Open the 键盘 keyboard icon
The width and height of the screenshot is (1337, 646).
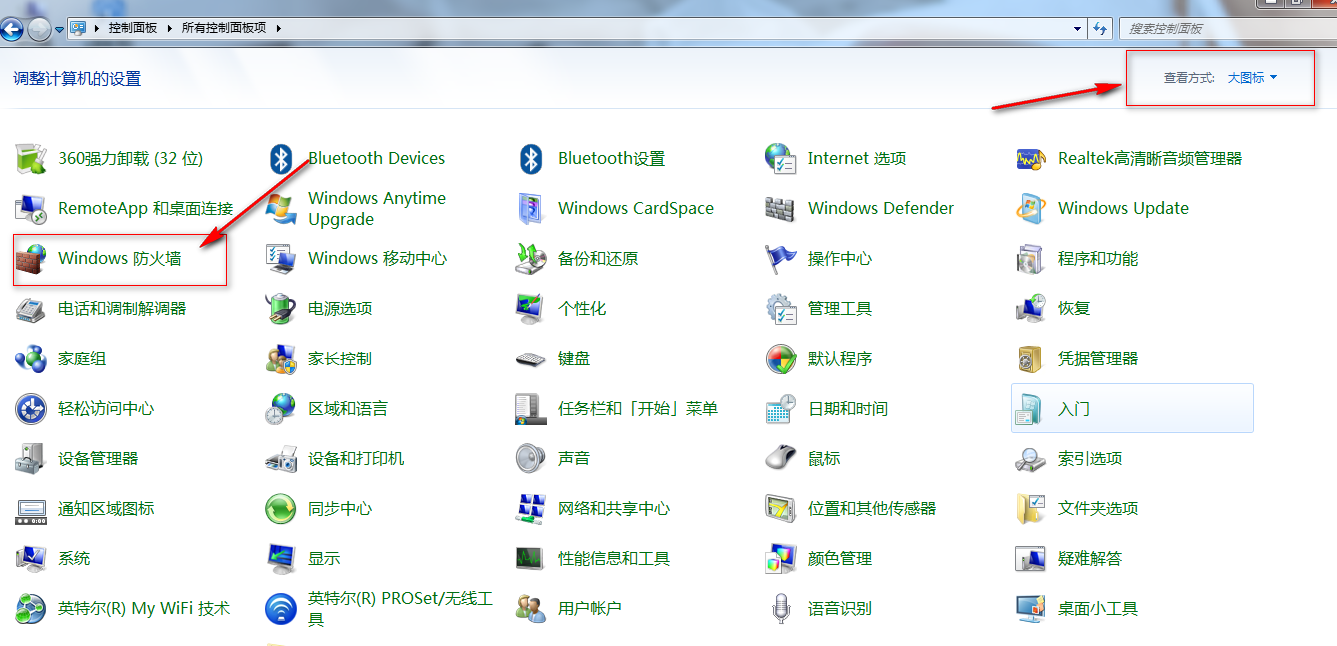531,358
